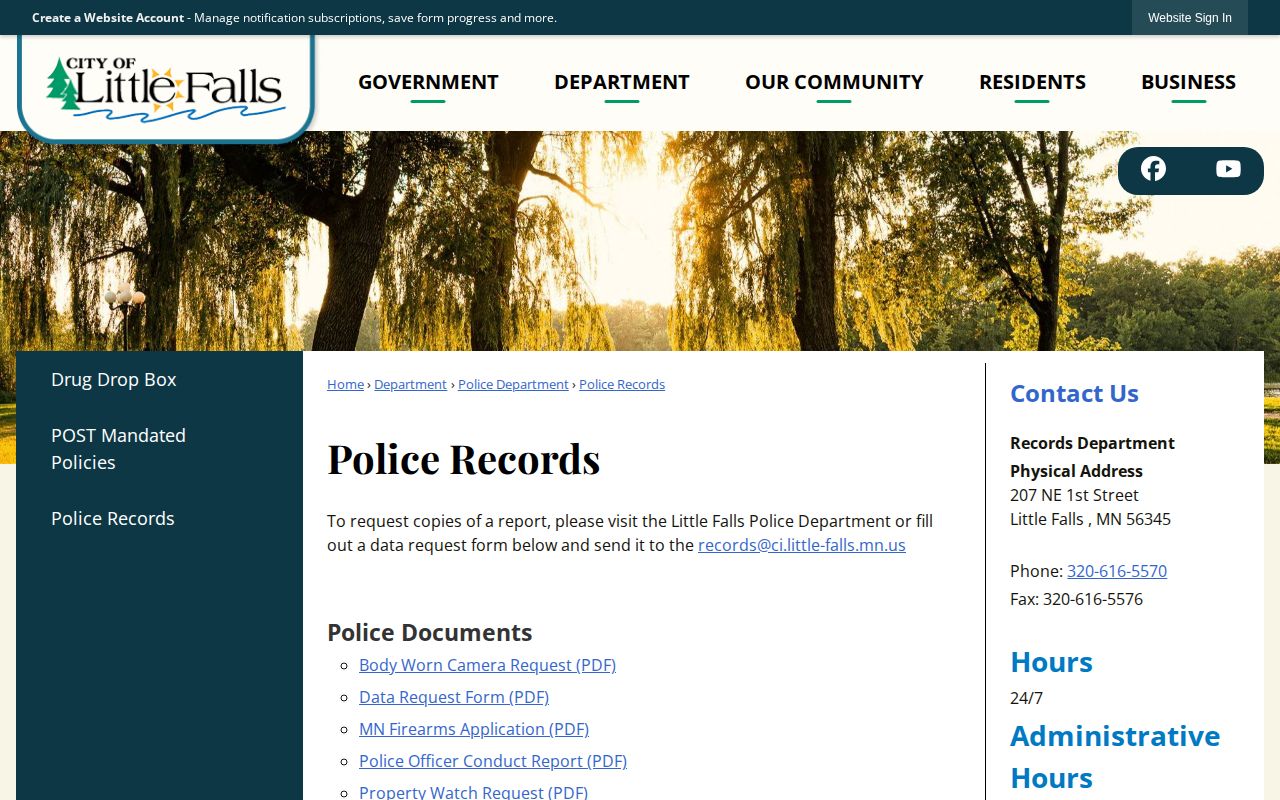1280x800 pixels.
Task: Open Police Officer Conduct Report PDF
Action: (493, 761)
